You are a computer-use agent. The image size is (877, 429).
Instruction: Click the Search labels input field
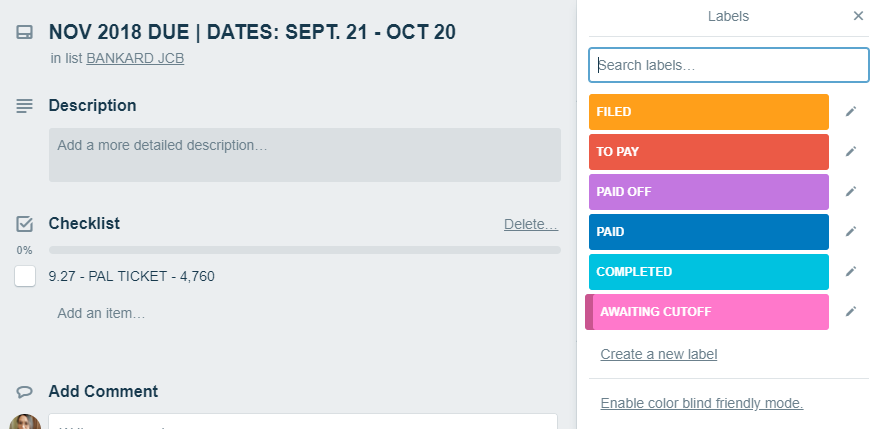729,65
